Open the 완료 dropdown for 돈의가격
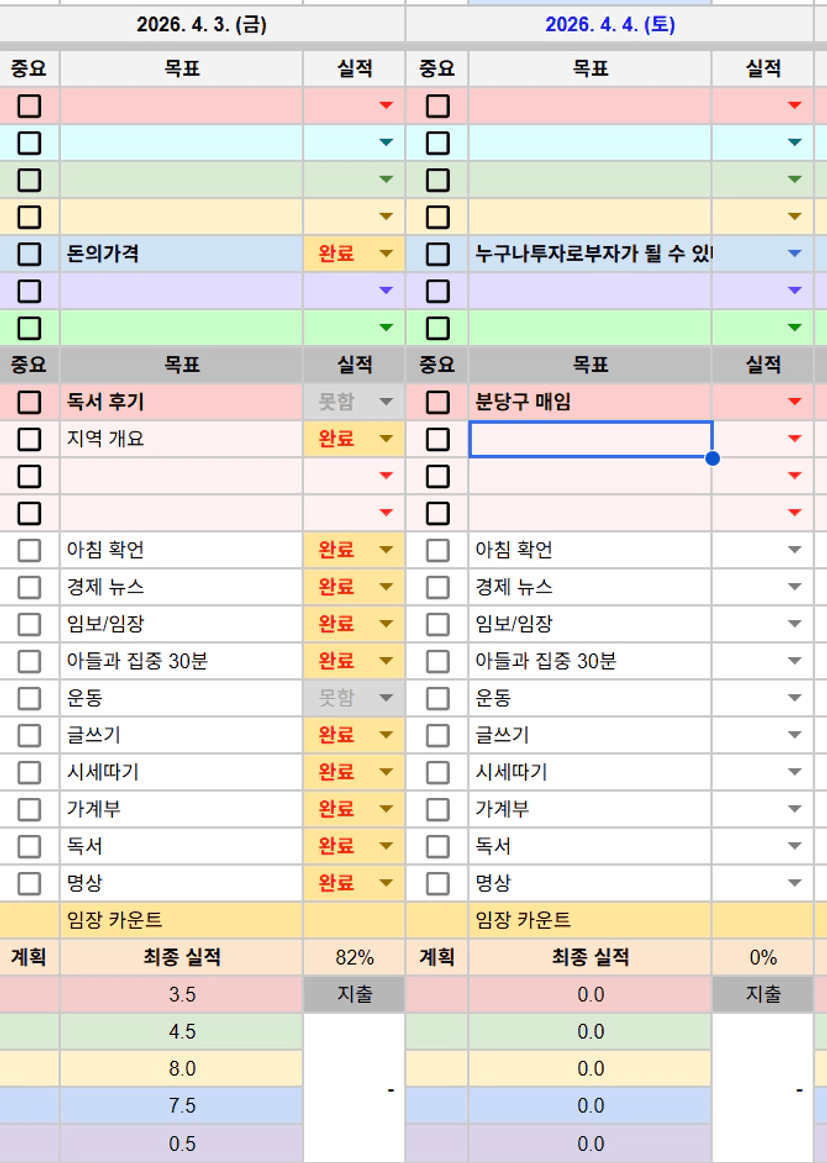This screenshot has width=827, height=1163. pos(386,254)
